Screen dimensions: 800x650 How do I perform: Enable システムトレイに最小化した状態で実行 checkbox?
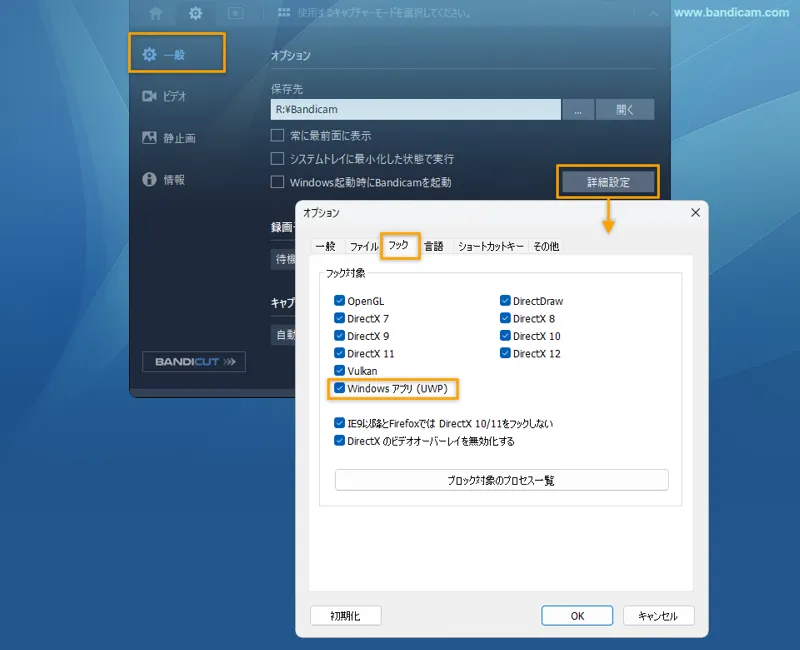[x=277, y=159]
